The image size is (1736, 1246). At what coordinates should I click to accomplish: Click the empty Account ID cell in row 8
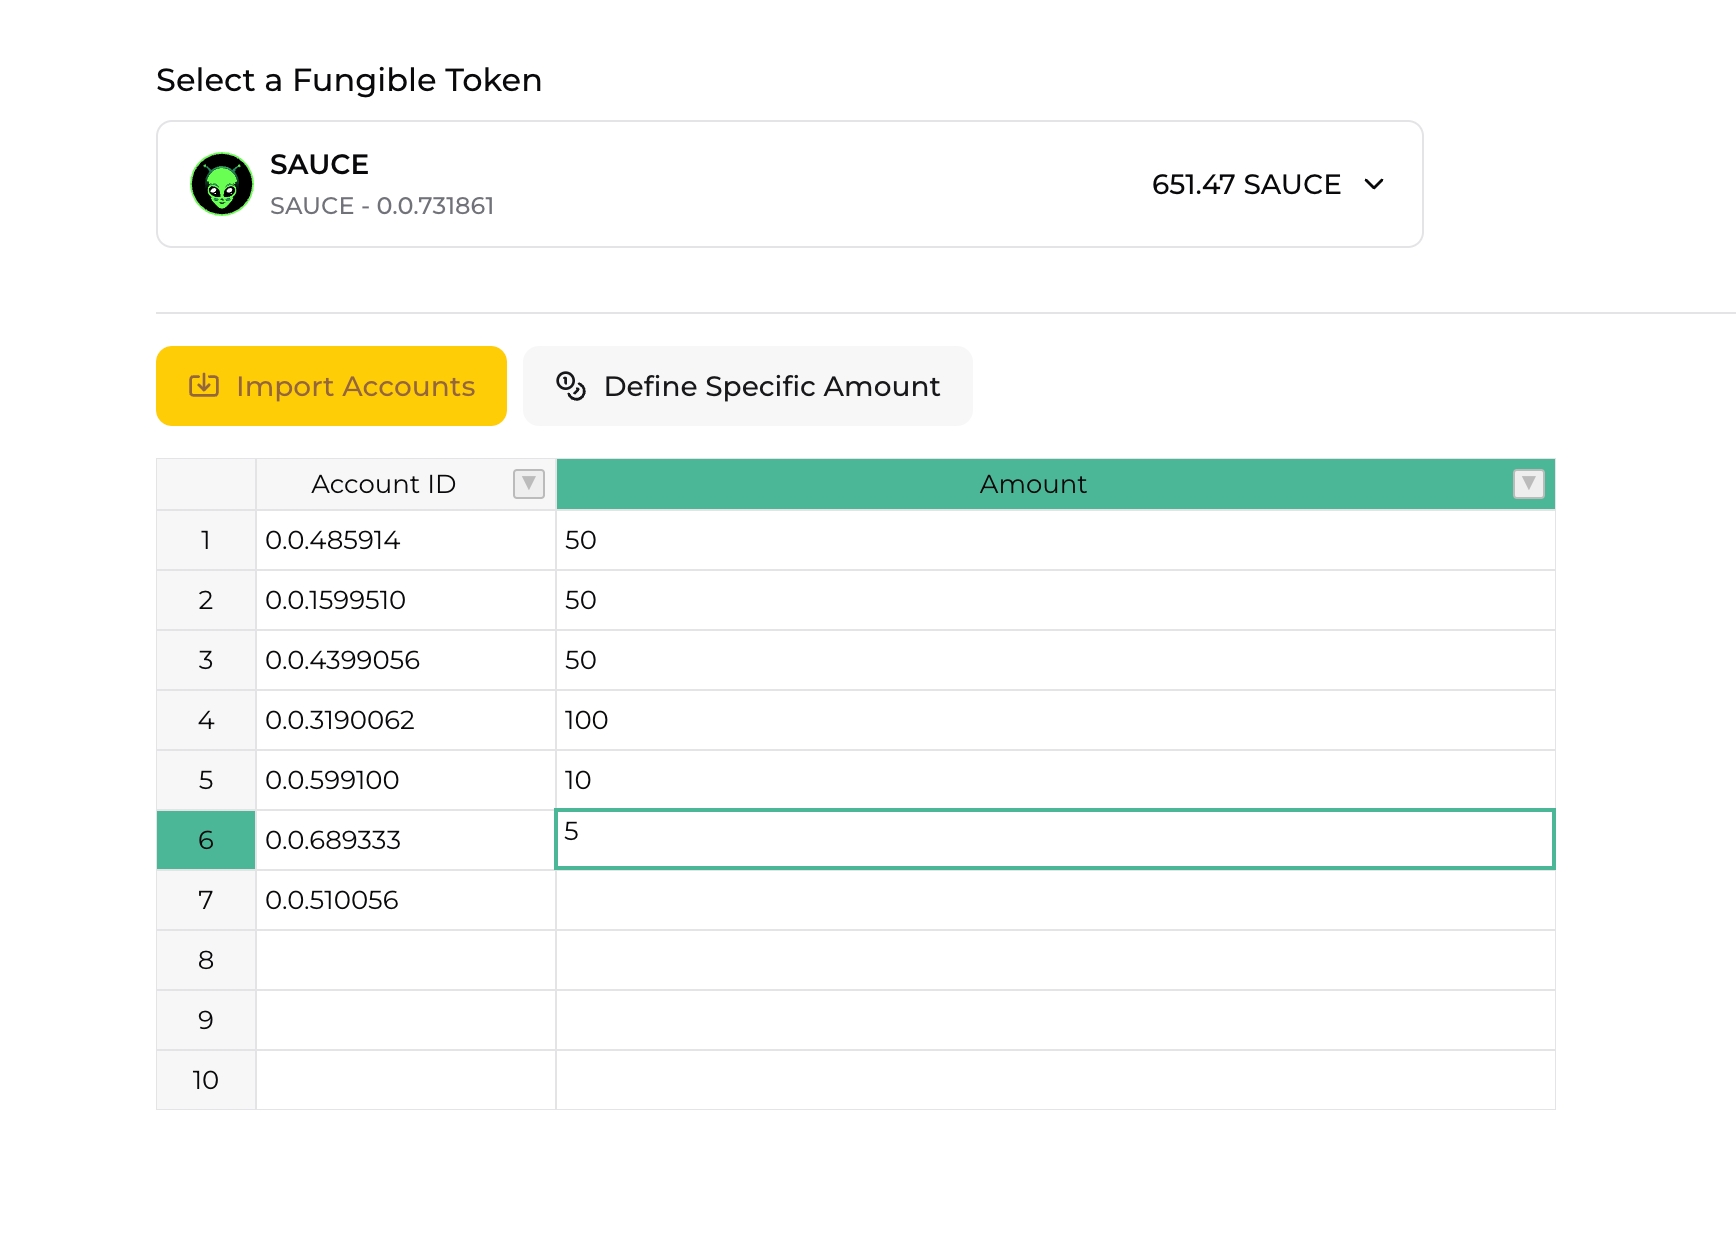tap(405, 960)
